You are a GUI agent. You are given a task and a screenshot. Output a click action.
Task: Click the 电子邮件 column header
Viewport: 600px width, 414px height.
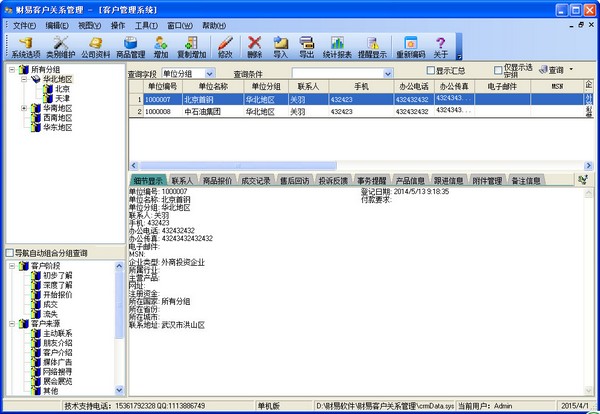click(502, 86)
